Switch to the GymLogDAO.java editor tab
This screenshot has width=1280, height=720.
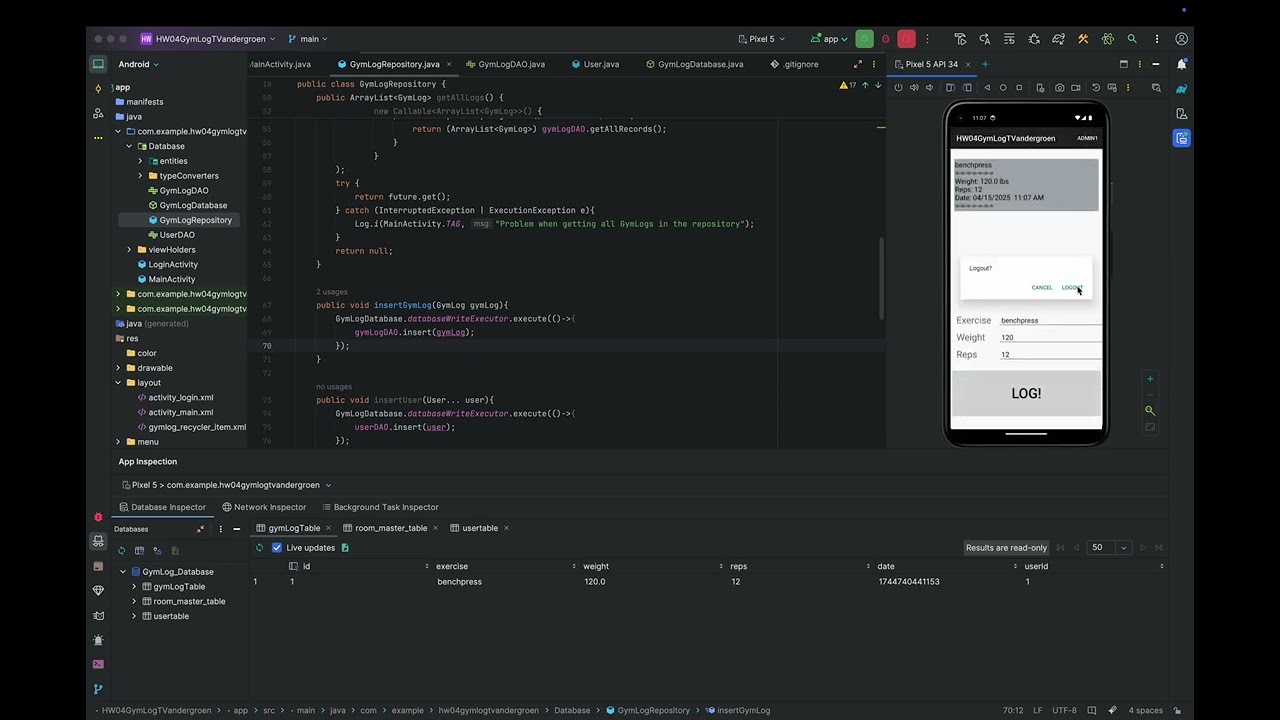tap(505, 64)
